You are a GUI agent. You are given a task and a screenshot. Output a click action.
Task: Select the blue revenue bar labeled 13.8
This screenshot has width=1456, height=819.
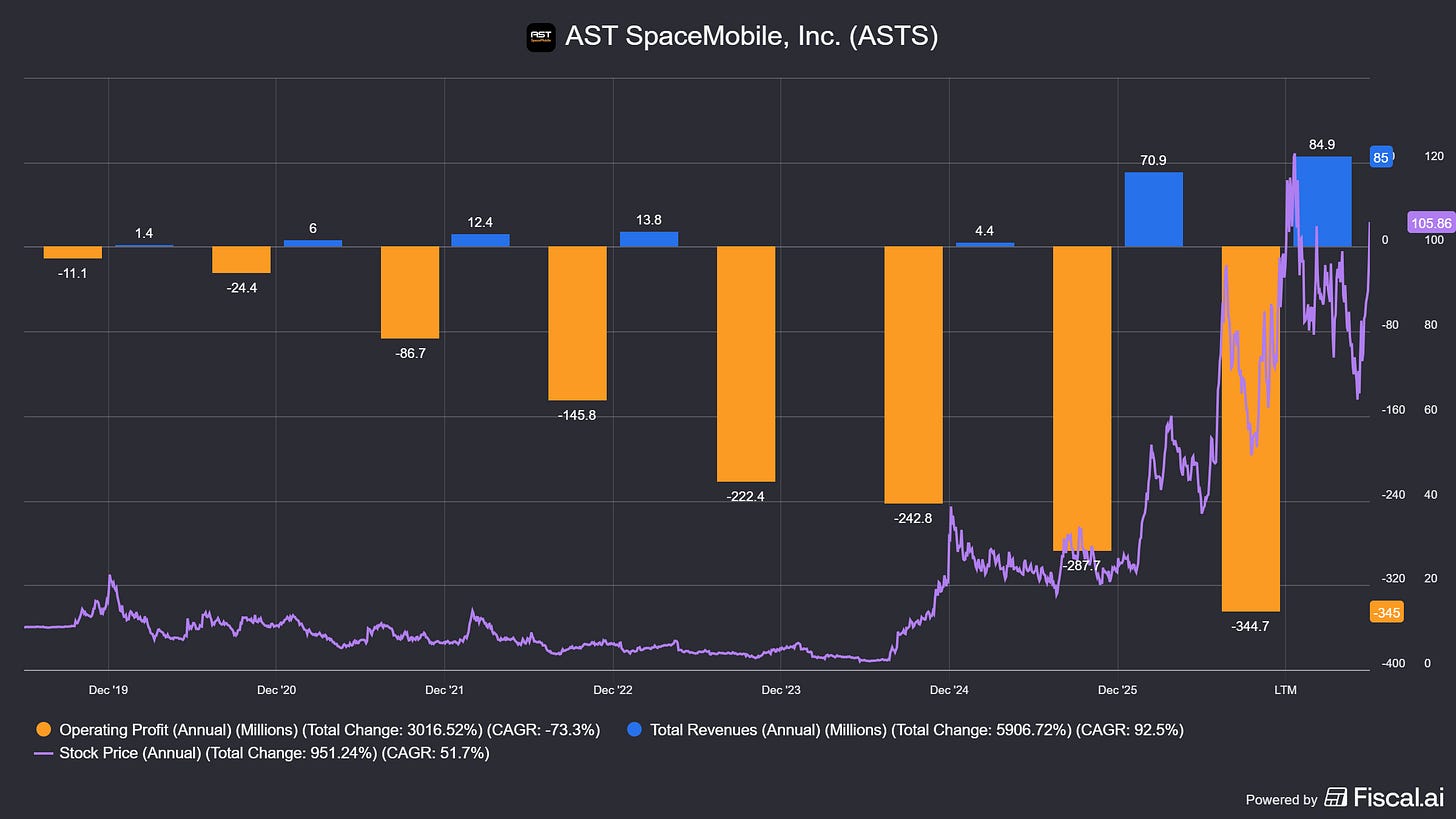click(x=649, y=239)
